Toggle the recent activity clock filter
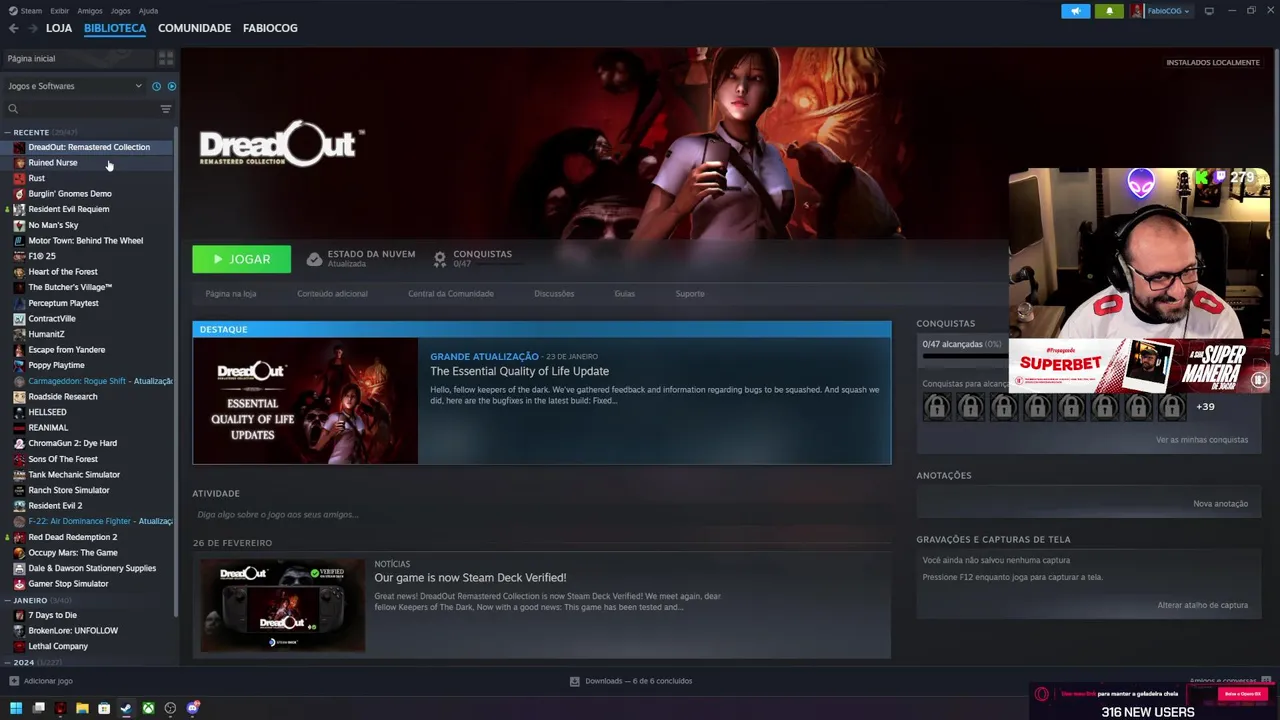The width and height of the screenshot is (1280, 720). pos(156,86)
